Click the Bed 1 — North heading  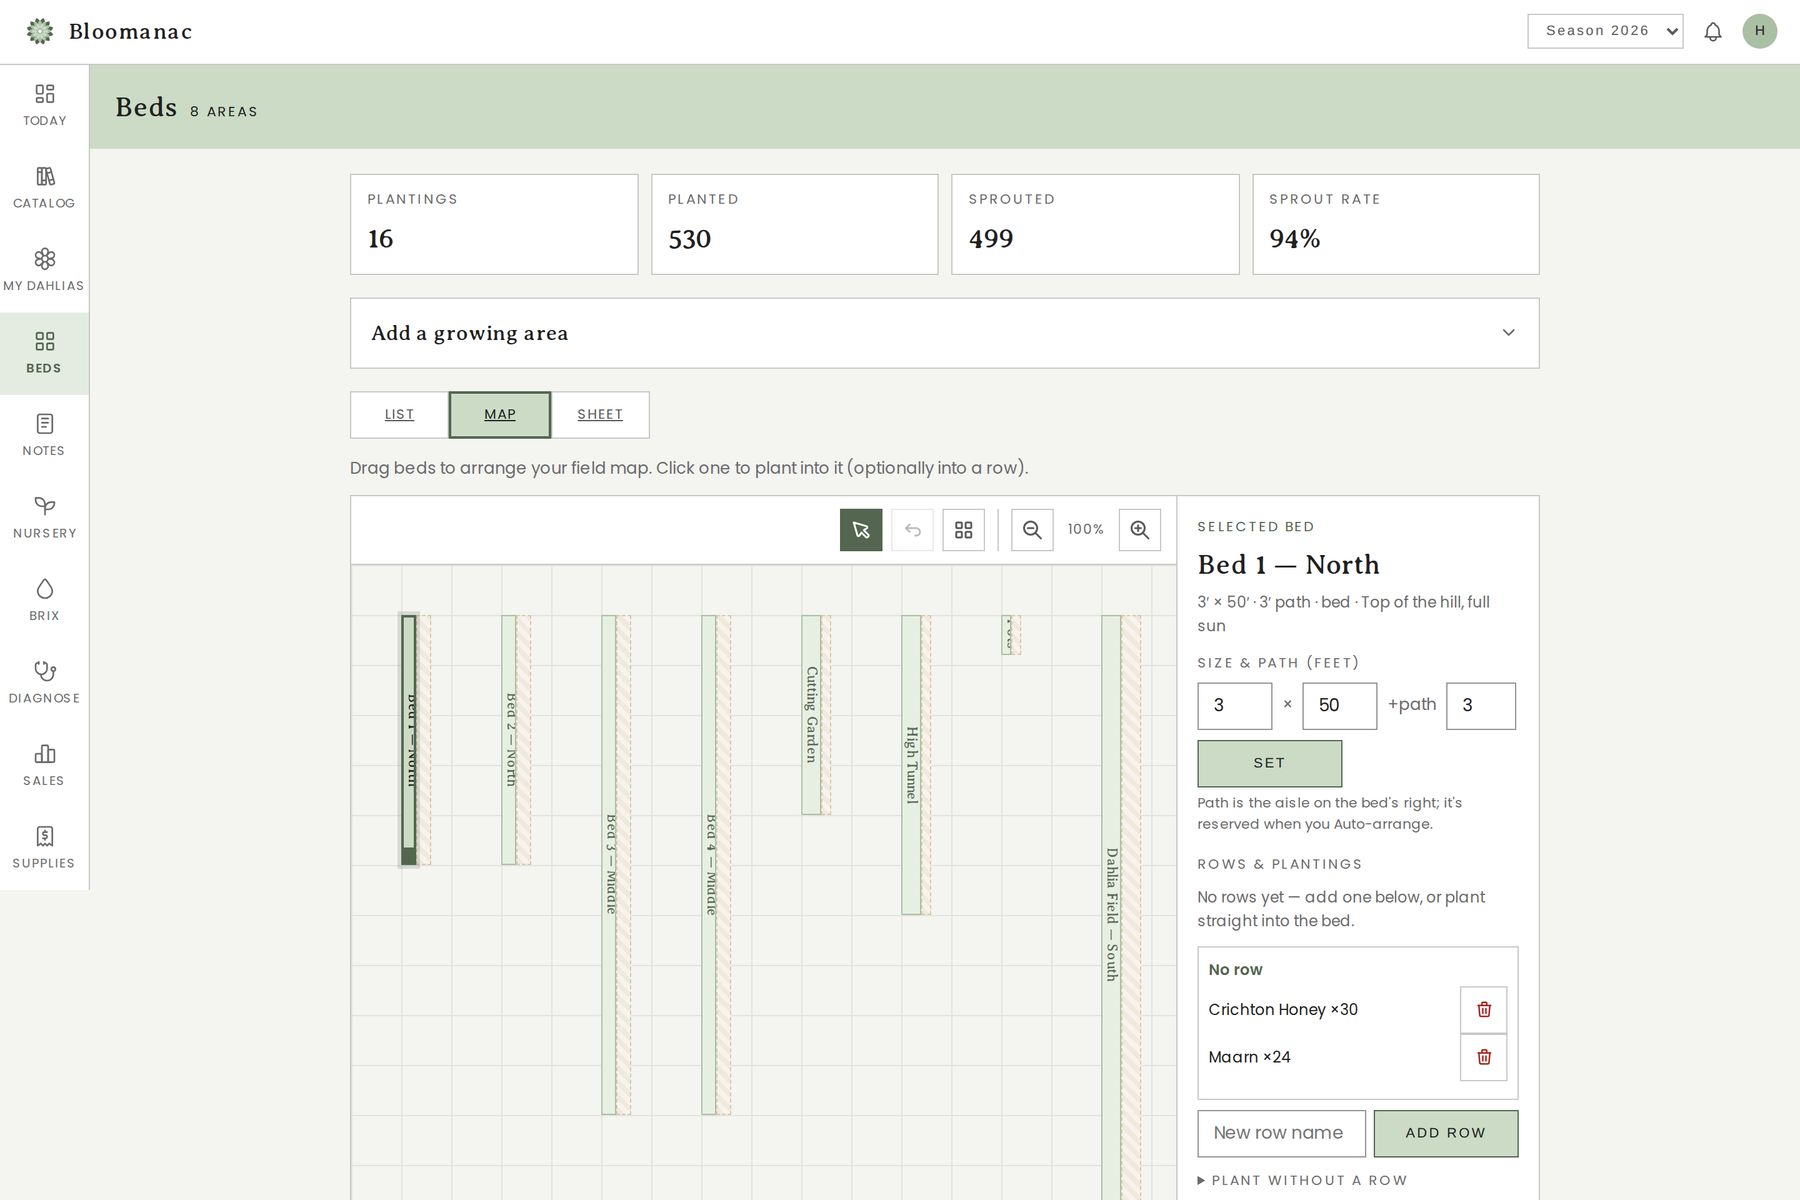[1288, 565]
